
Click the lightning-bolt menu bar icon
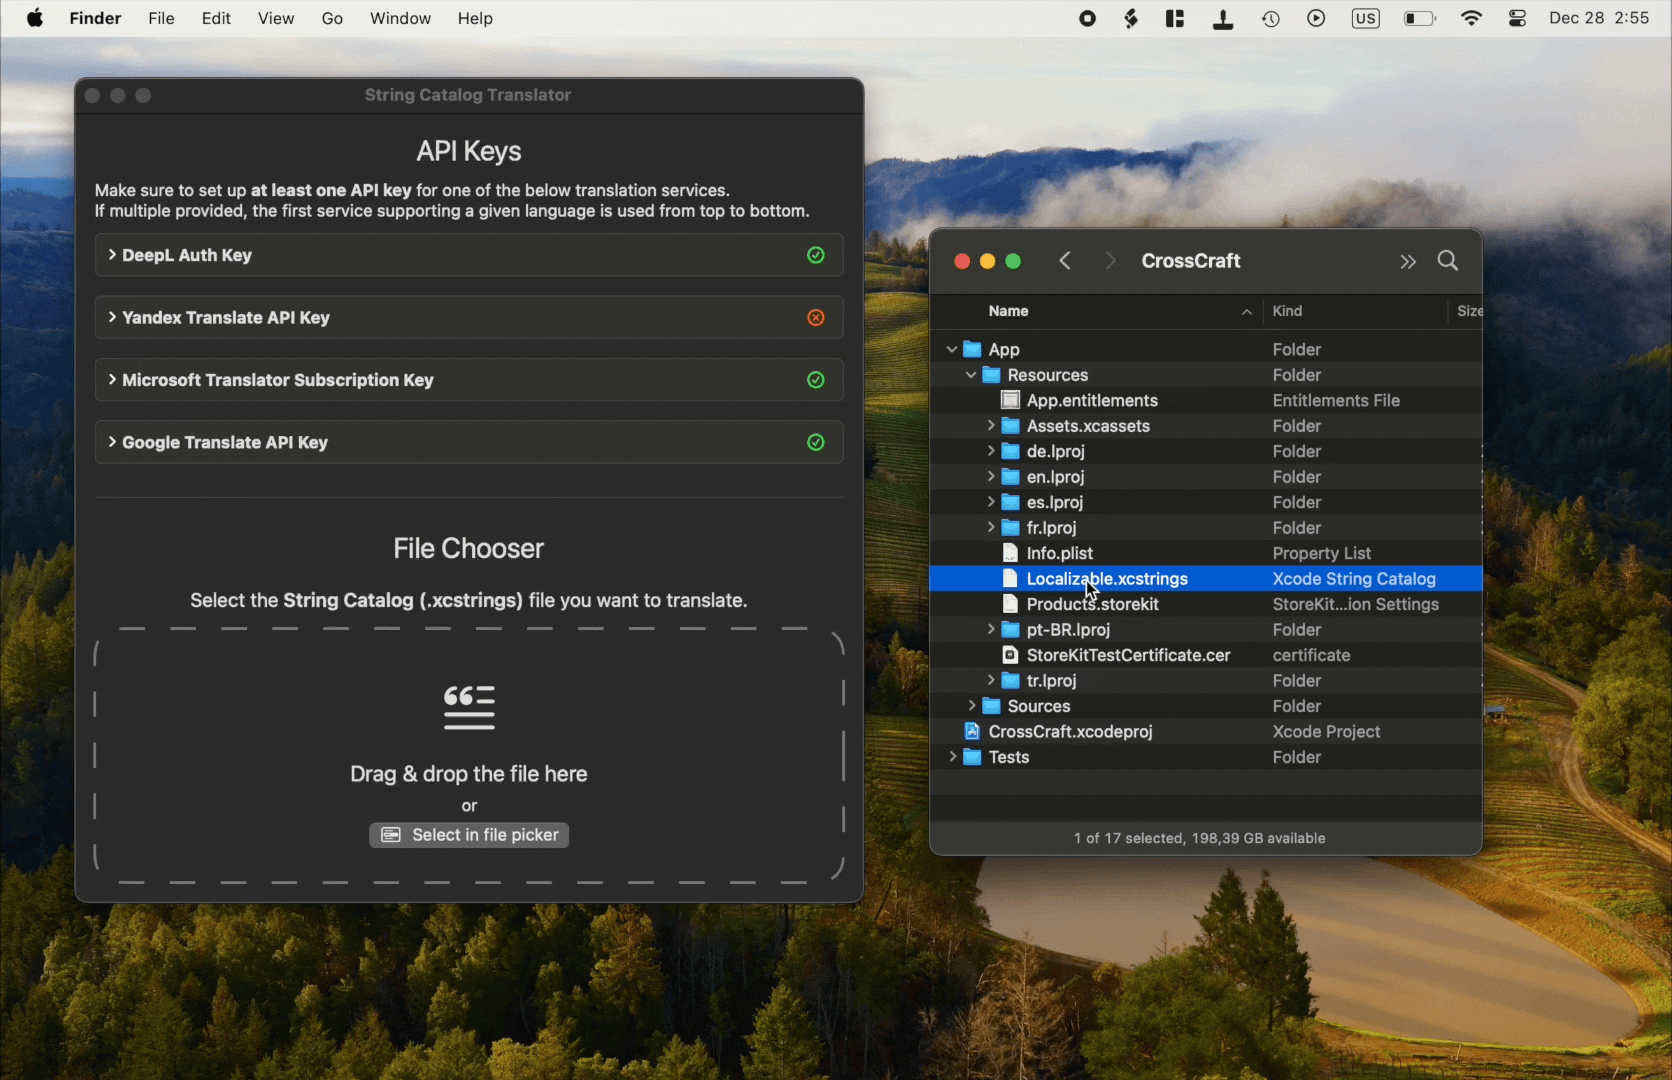pyautogui.click(x=1131, y=18)
